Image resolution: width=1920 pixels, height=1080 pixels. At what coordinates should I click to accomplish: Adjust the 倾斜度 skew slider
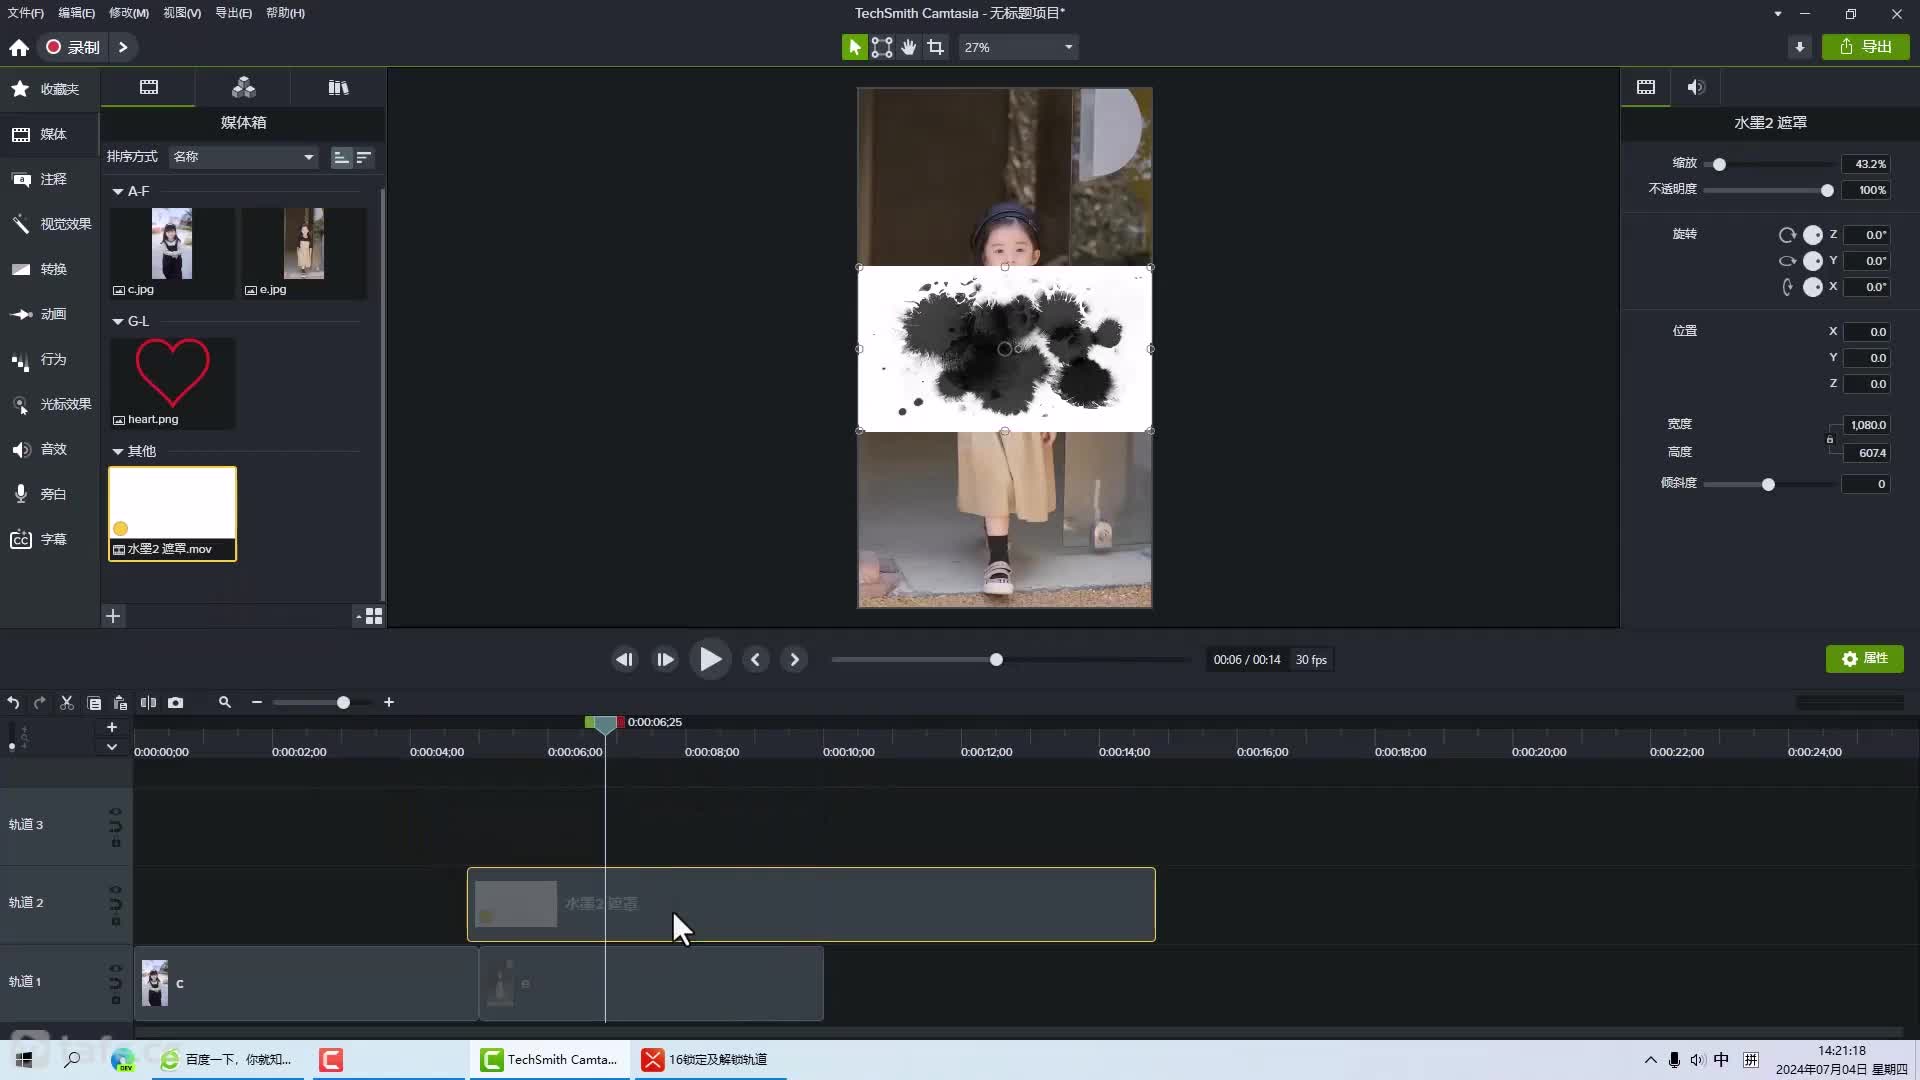click(1768, 484)
